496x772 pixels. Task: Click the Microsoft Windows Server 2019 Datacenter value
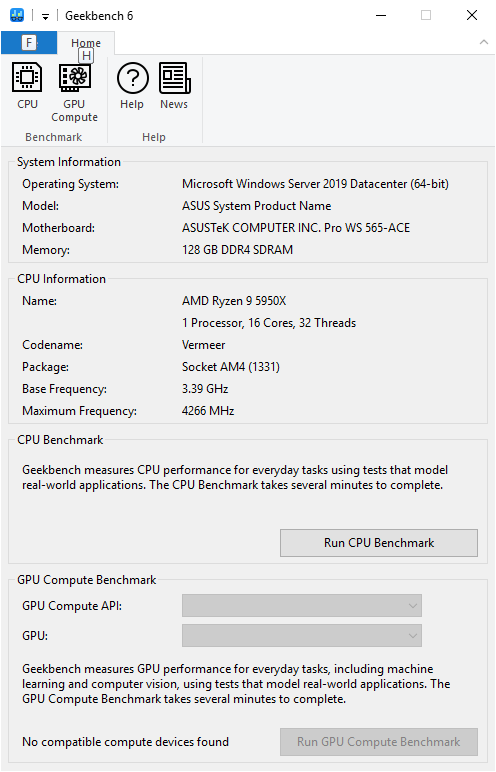click(x=315, y=184)
